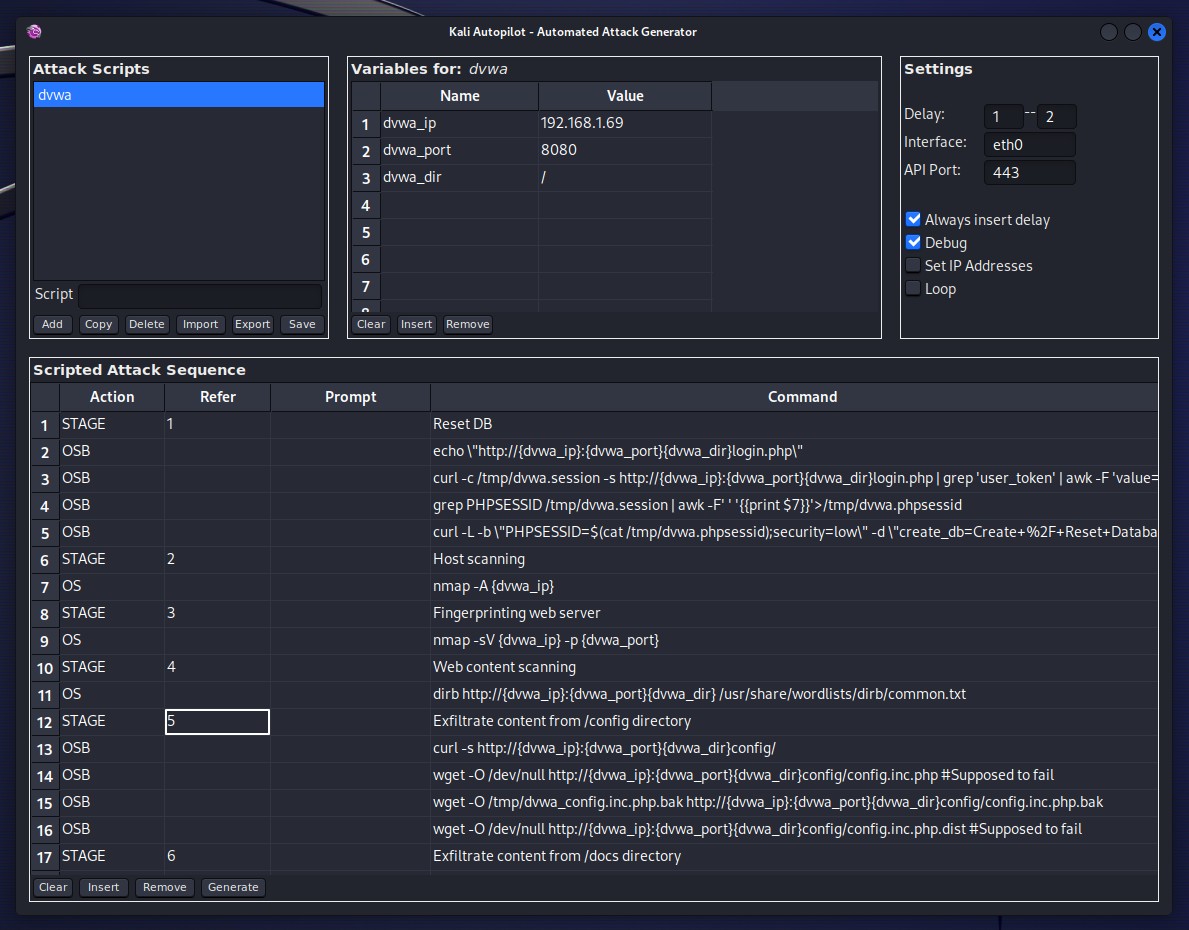Select the dvwa_ip variable name cell
This screenshot has height=930, width=1189.
click(460, 123)
